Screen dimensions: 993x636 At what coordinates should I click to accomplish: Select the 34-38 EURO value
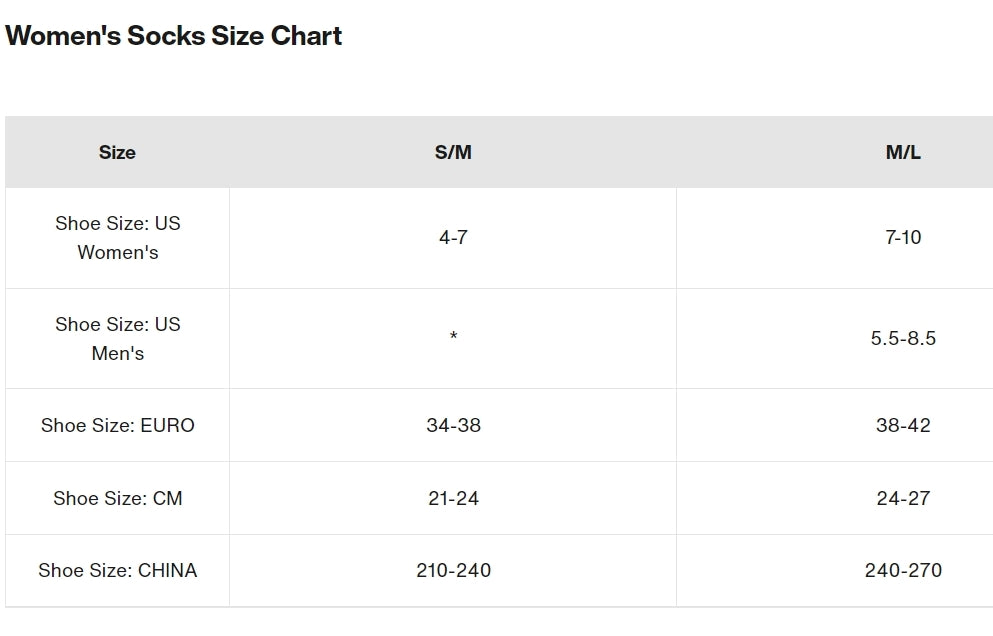click(x=453, y=425)
